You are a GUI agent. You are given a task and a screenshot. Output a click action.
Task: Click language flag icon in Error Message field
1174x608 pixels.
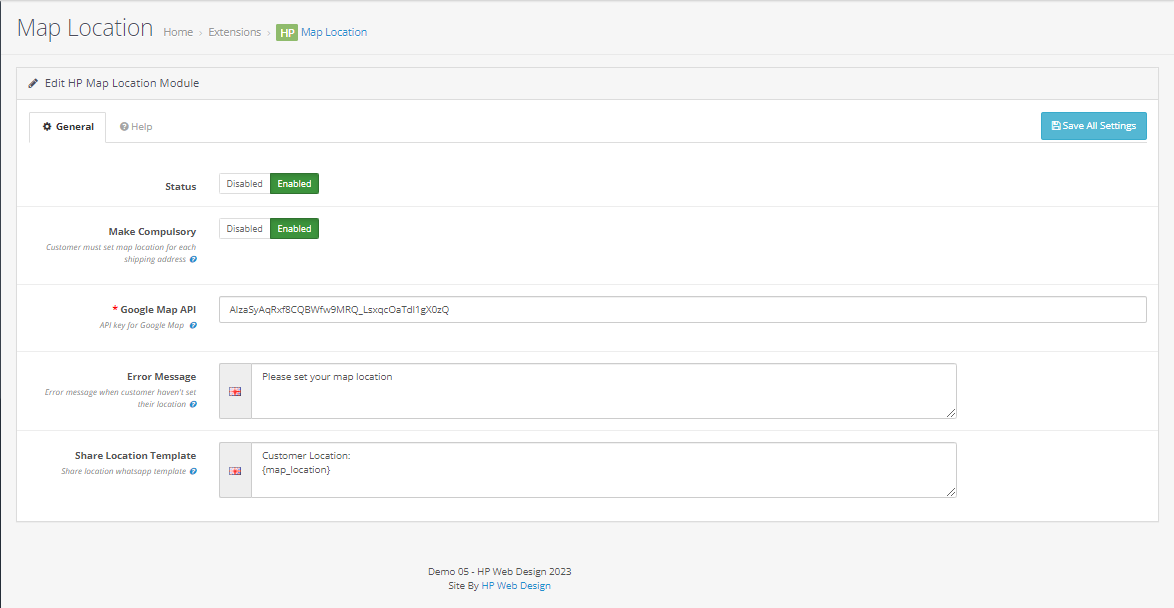(235, 391)
